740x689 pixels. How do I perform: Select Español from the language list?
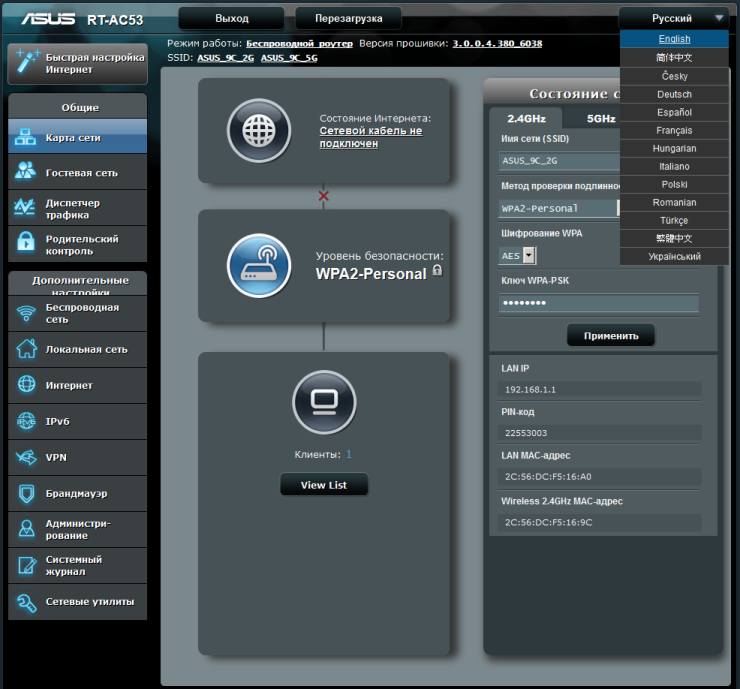coord(674,112)
